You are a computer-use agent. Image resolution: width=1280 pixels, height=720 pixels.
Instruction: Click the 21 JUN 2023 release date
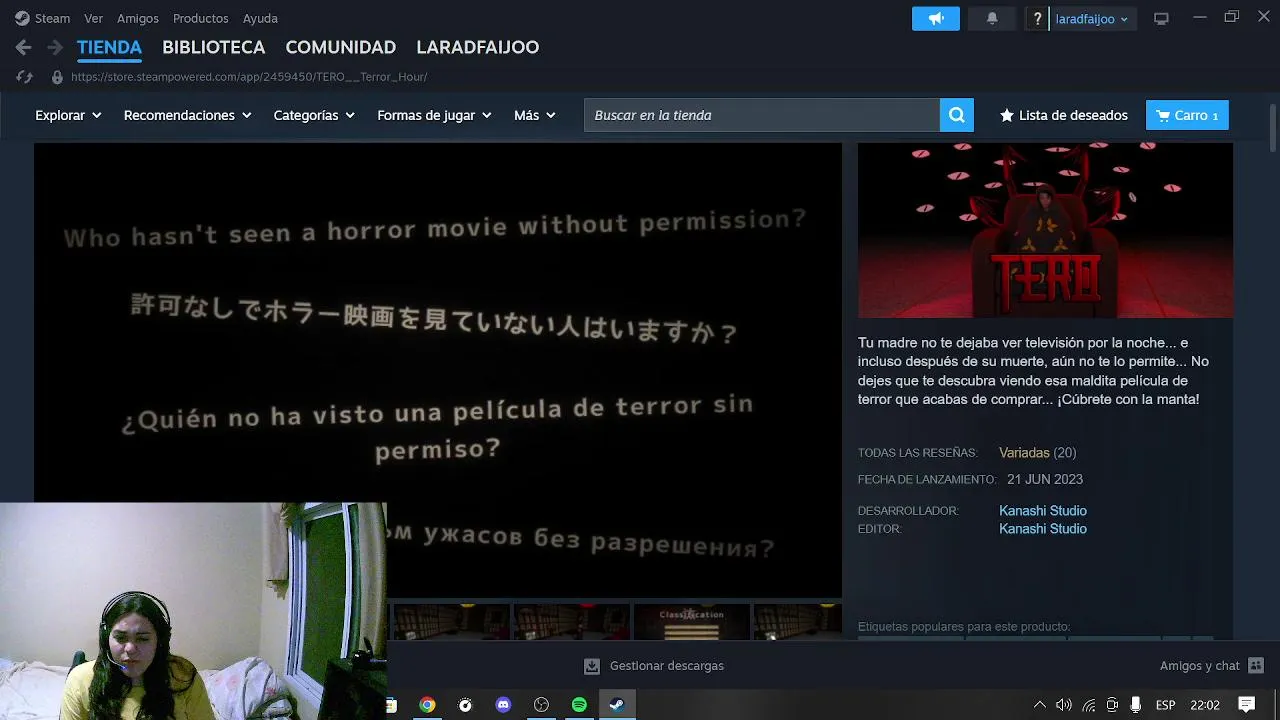(1045, 479)
